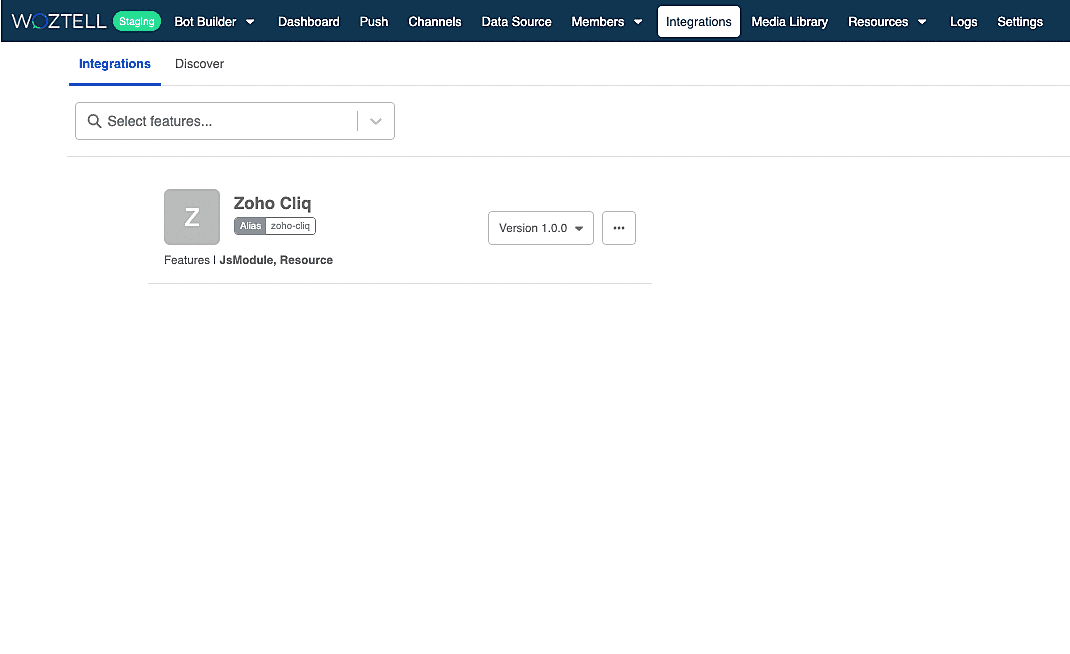The width and height of the screenshot is (1070, 654).
Task: View the Logs page
Action: [x=964, y=22]
